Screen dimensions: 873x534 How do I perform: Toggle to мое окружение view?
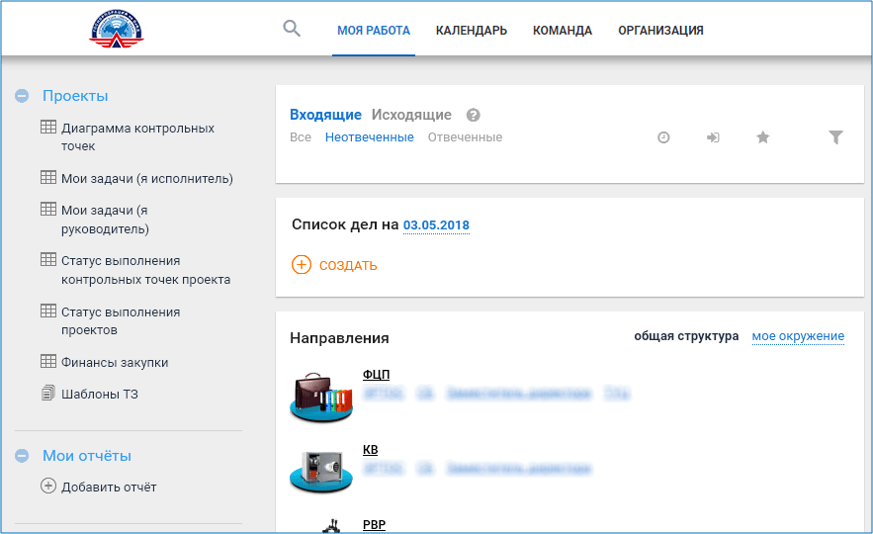tap(798, 336)
